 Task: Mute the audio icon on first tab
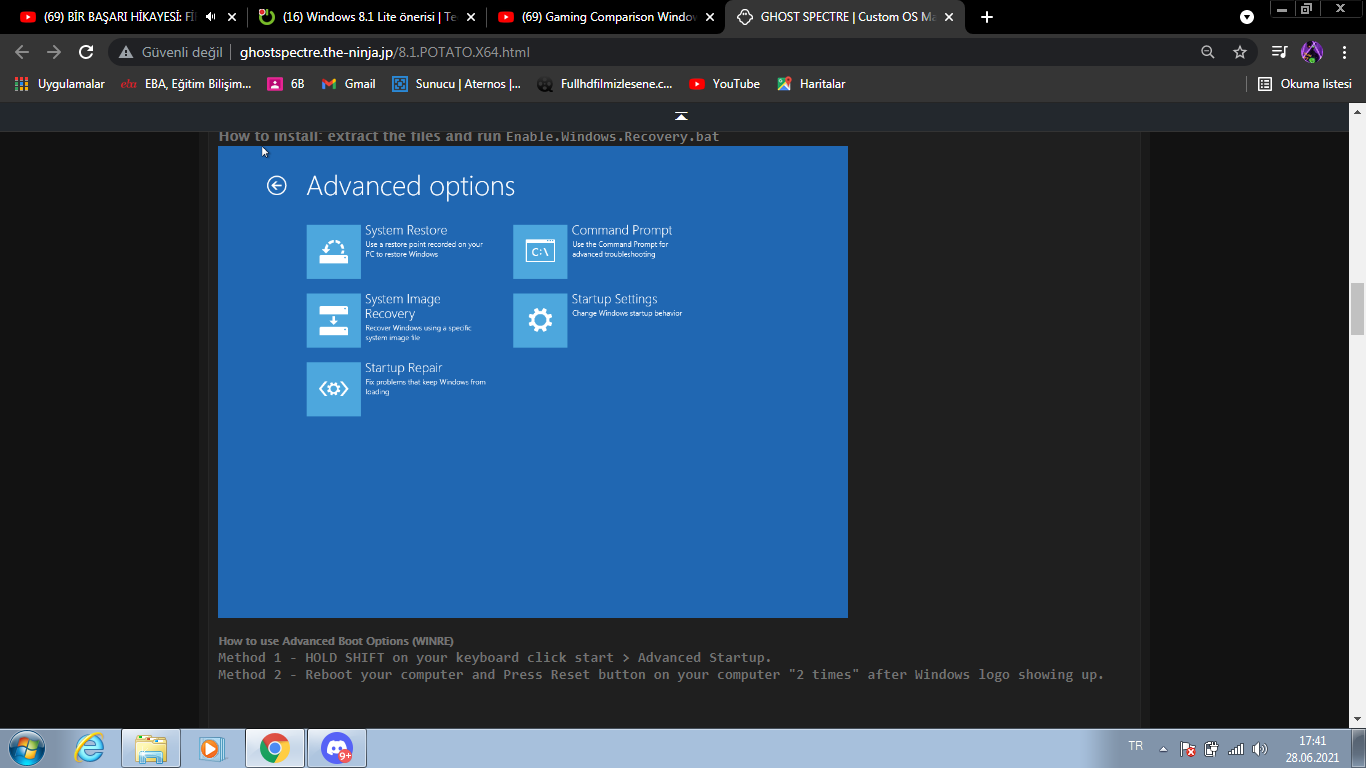[x=211, y=17]
